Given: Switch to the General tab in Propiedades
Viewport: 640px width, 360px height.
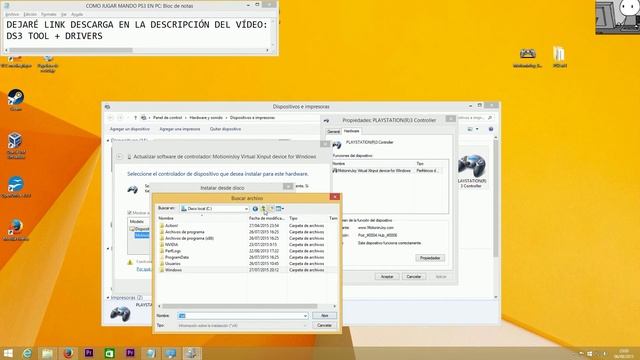Looking at the screenshot, I should (333, 131).
